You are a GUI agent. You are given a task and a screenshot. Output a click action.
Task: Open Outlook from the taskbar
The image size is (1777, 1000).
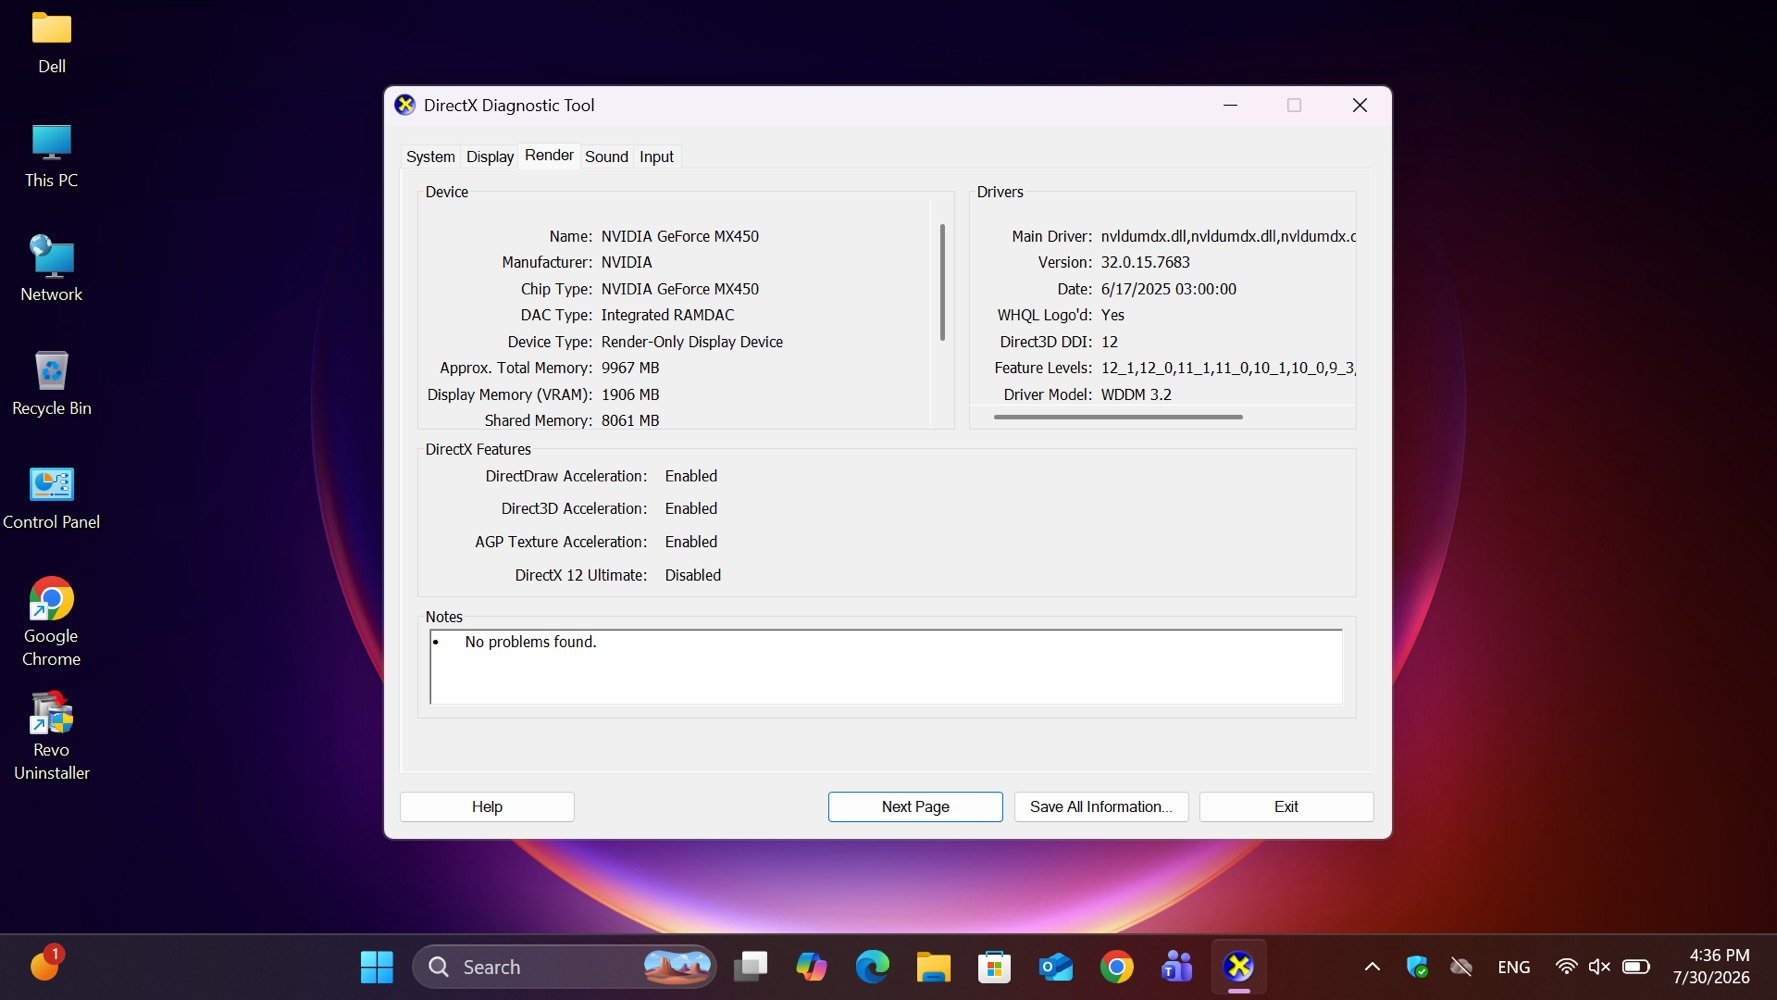point(1056,967)
